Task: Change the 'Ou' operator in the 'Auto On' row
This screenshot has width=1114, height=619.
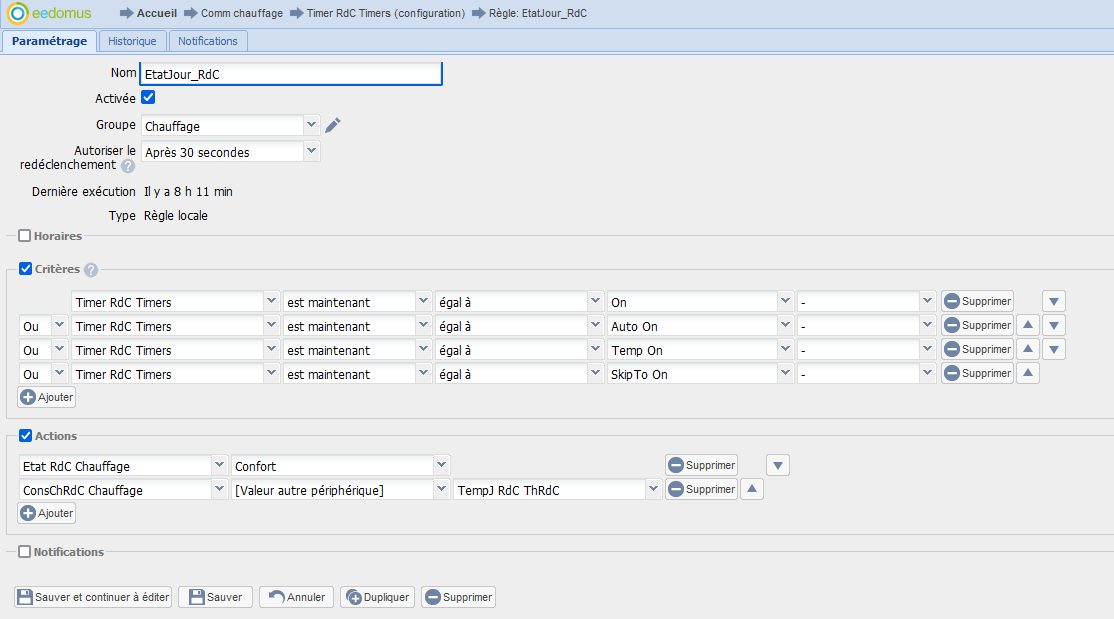Action: click(x=60, y=325)
